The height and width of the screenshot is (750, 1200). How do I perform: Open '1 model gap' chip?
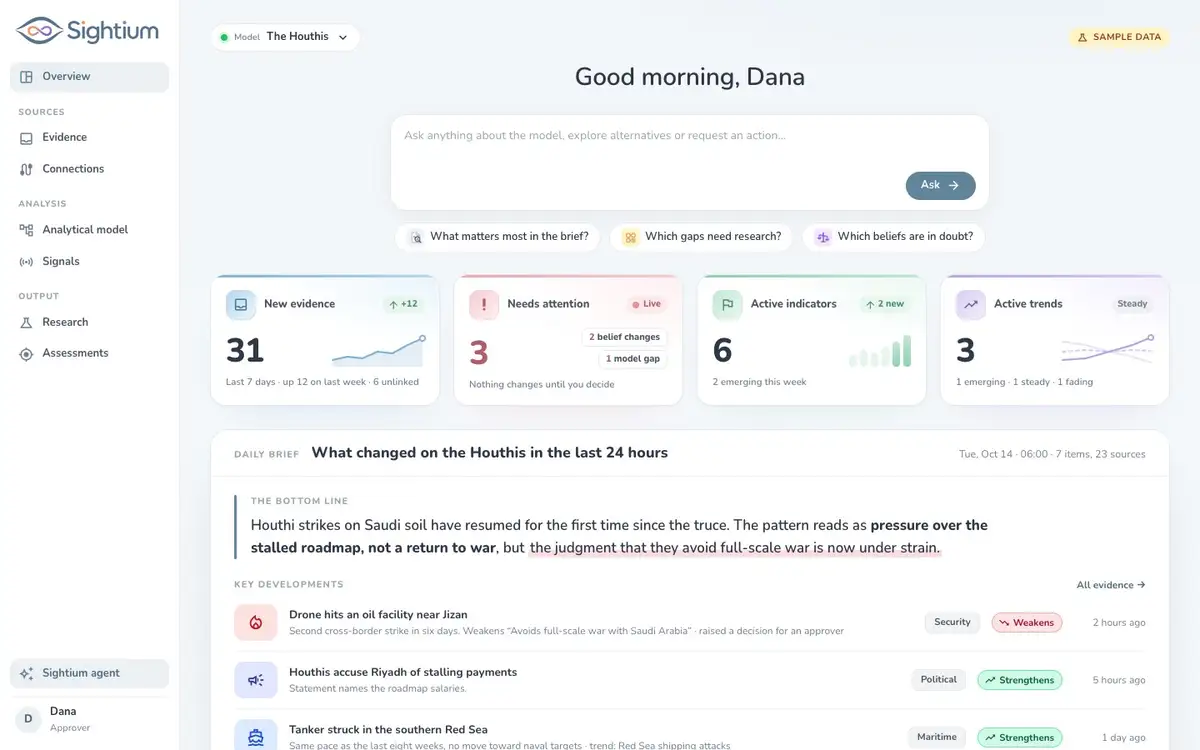[x=633, y=359]
